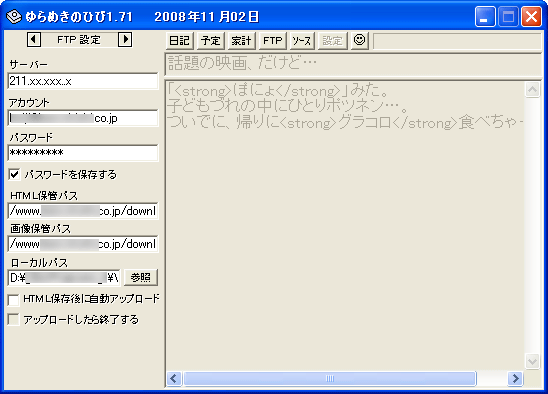Focus the サーバー address field
This screenshot has height=394, width=548.
point(83,81)
